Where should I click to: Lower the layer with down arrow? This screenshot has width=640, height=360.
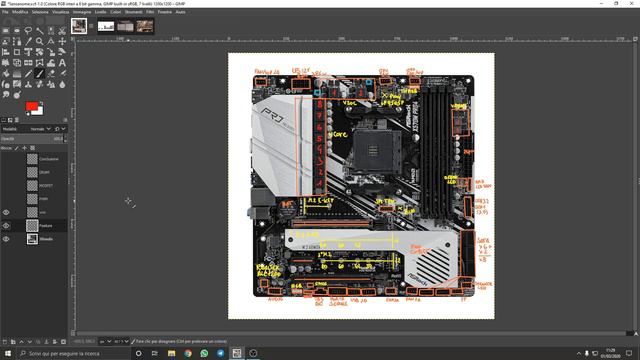[x=29, y=342]
